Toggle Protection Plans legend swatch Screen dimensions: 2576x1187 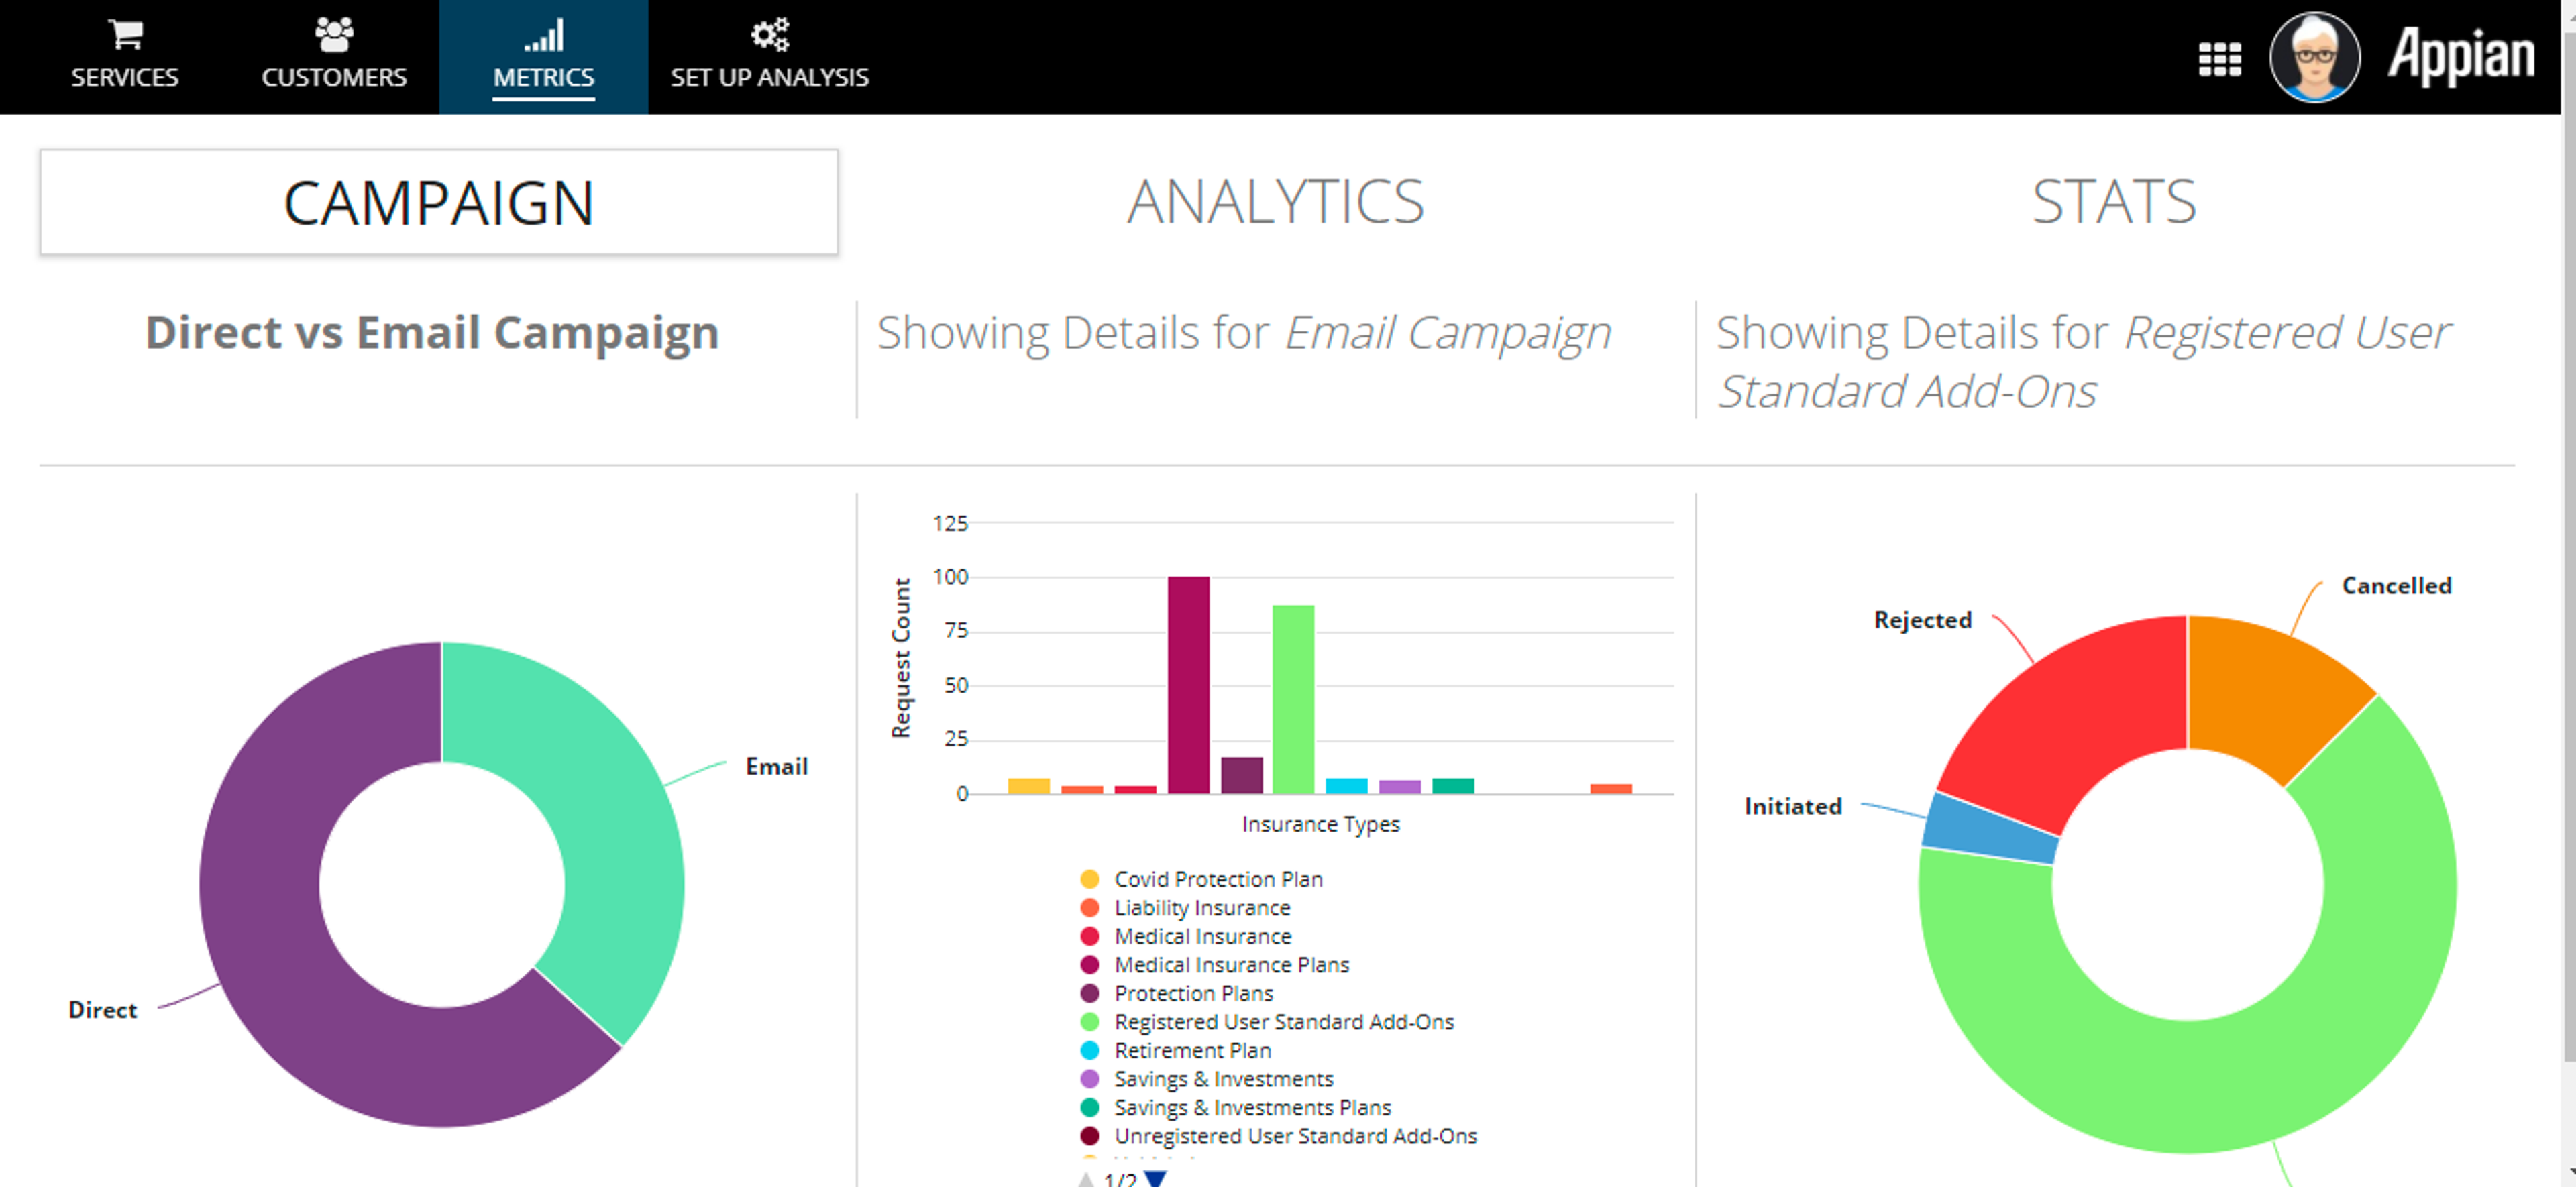coord(1090,993)
